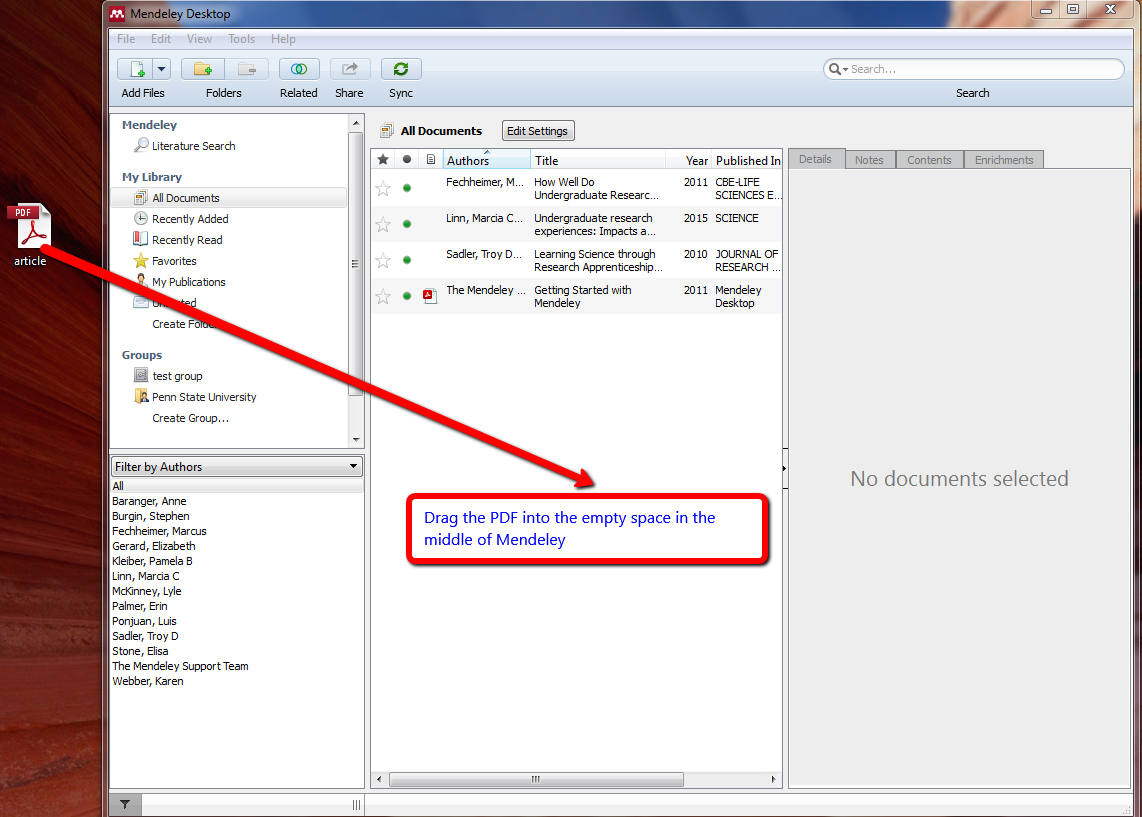This screenshot has width=1142, height=817.
Task: Open the View menu
Action: (x=199, y=39)
